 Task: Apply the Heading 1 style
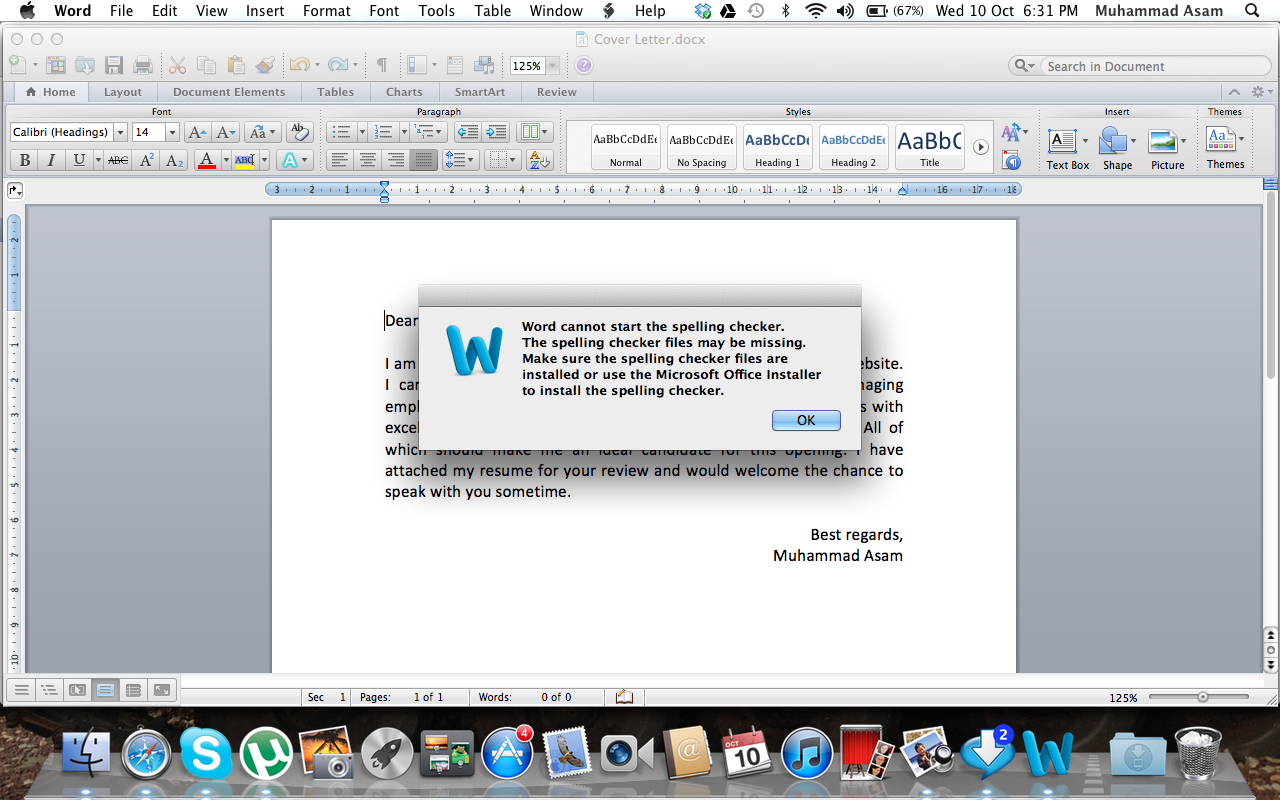click(777, 147)
